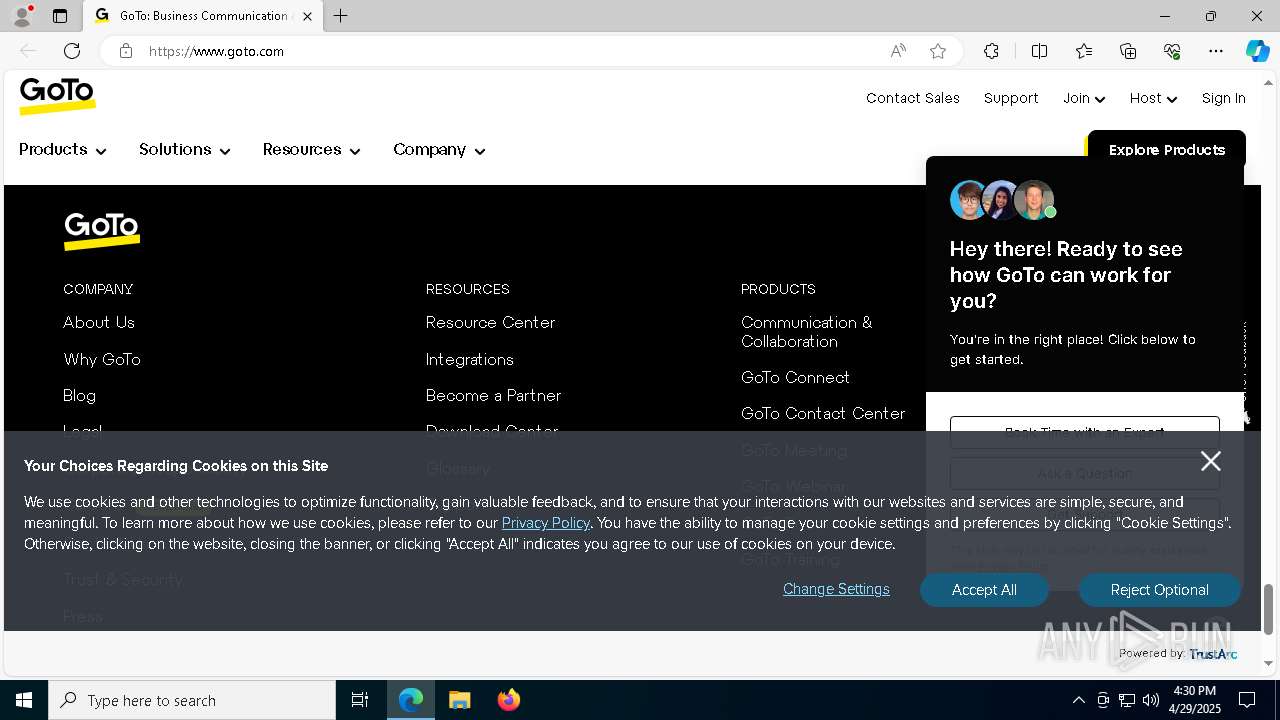Click the GoTo logo in footer

101,231
